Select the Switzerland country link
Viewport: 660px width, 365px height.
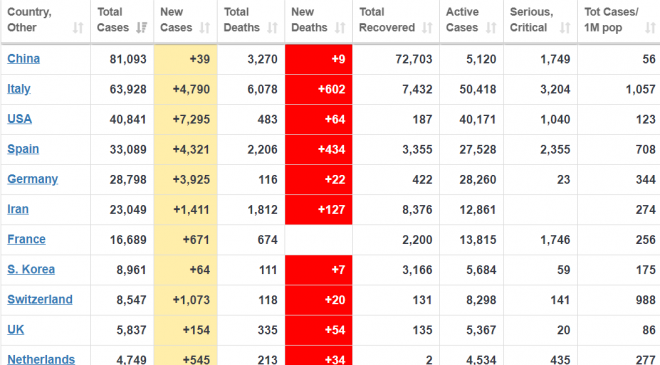click(x=40, y=299)
